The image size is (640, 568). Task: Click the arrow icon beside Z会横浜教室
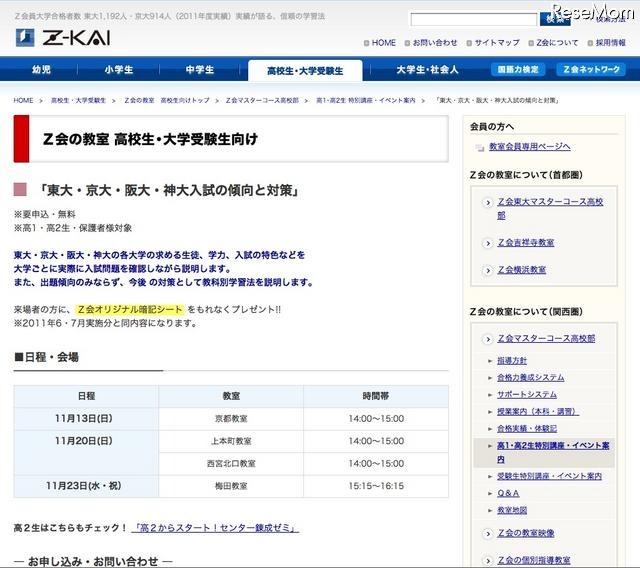coord(487,270)
